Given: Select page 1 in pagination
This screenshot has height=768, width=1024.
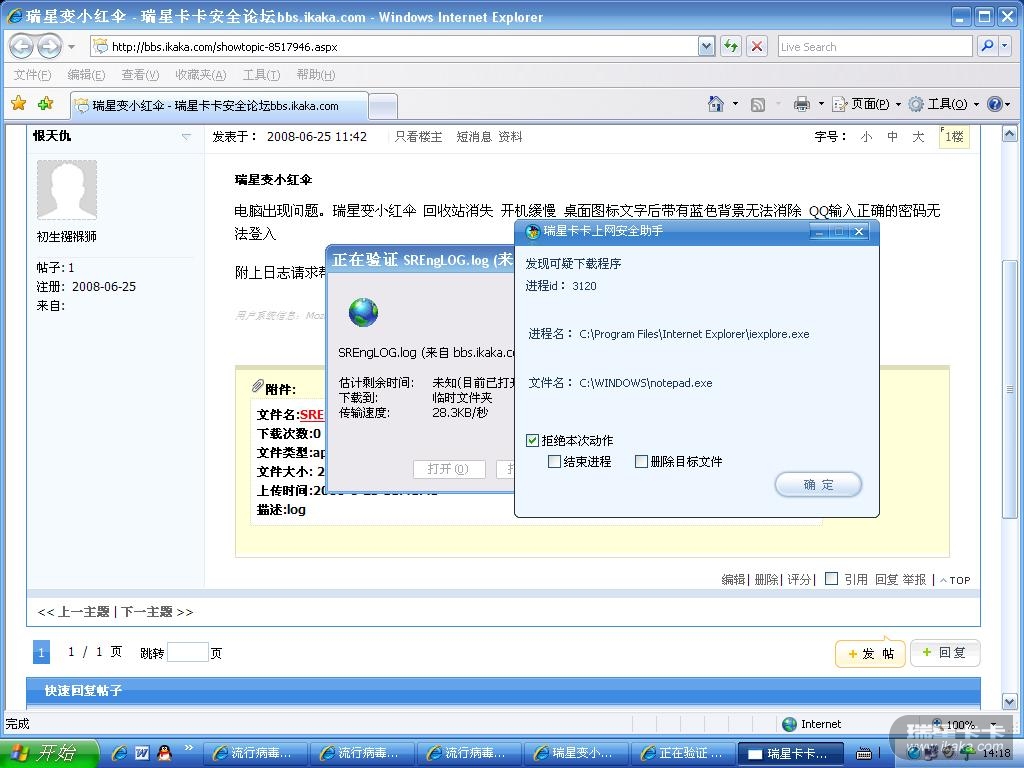Looking at the screenshot, I should click(41, 652).
